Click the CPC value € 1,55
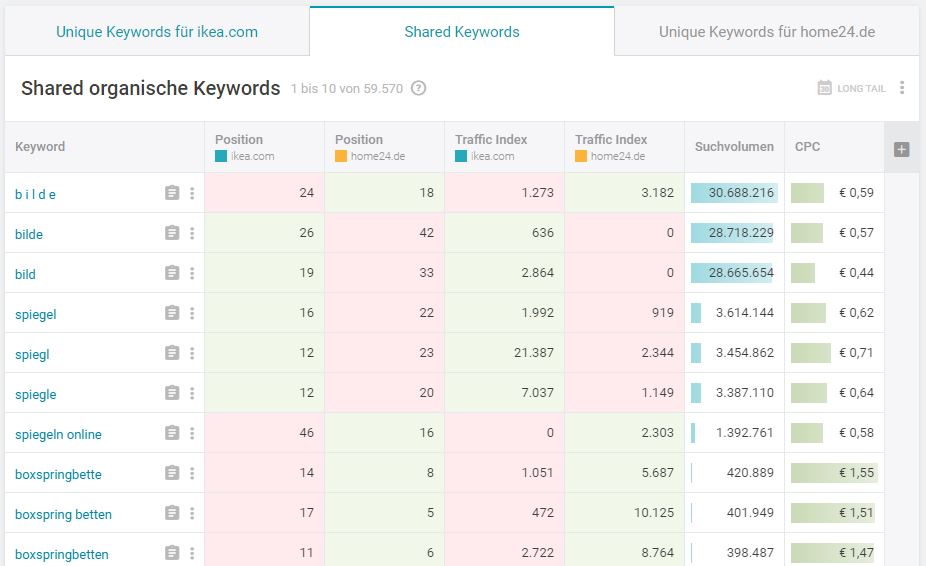Image resolution: width=926 pixels, height=566 pixels. pos(856,473)
